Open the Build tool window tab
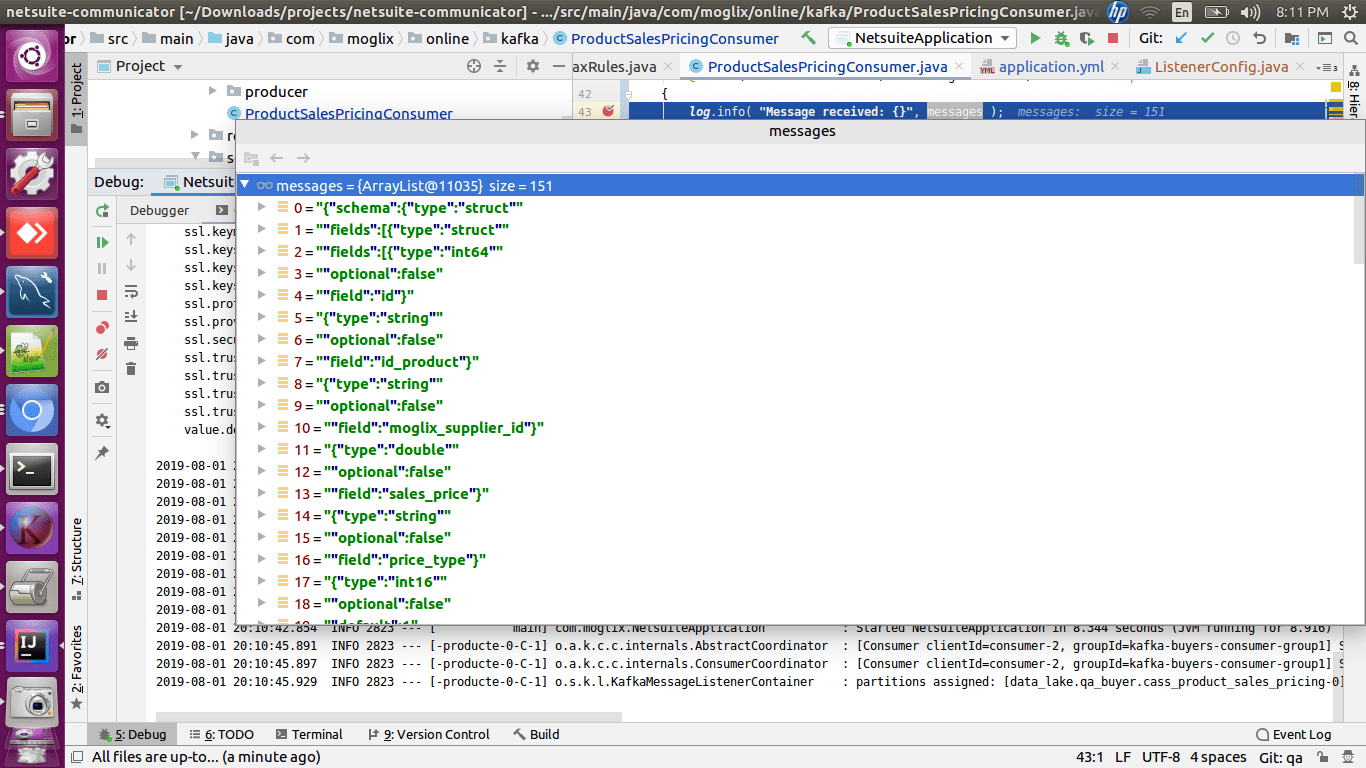 tap(536, 734)
